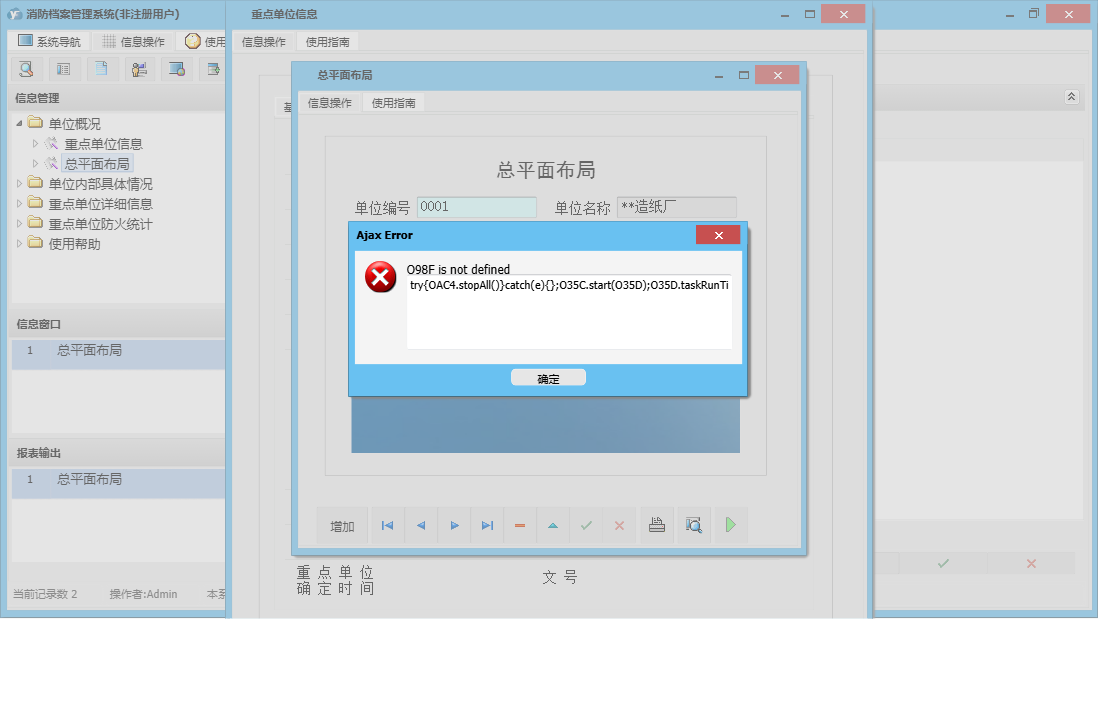Open 信息操作 menu in 重点单位信息 window
Image resolution: width=1098 pixels, height=705 pixels.
[263, 42]
